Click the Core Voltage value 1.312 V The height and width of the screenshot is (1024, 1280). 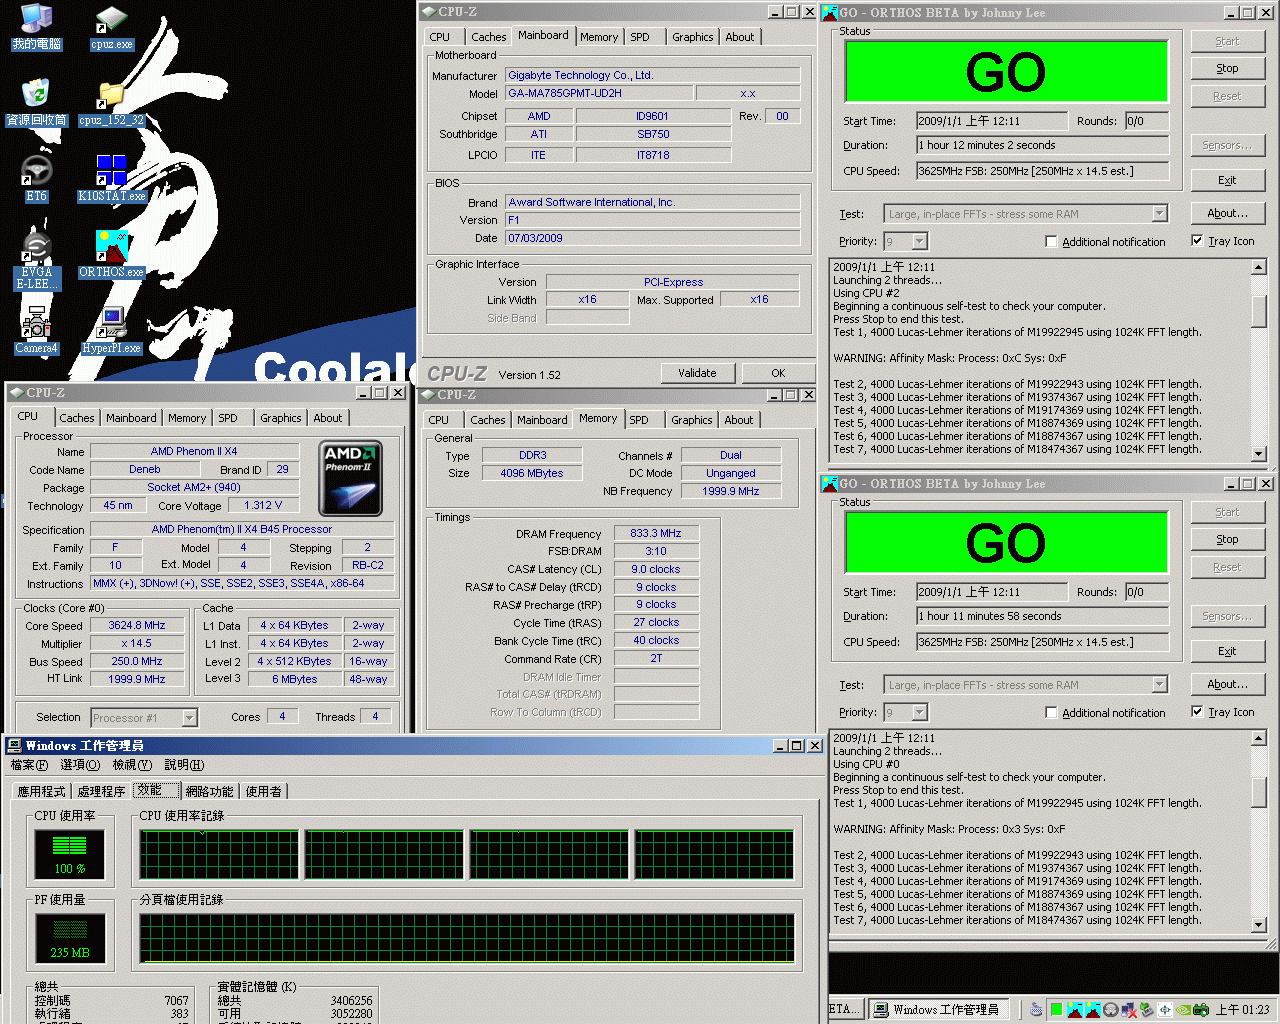(x=263, y=505)
